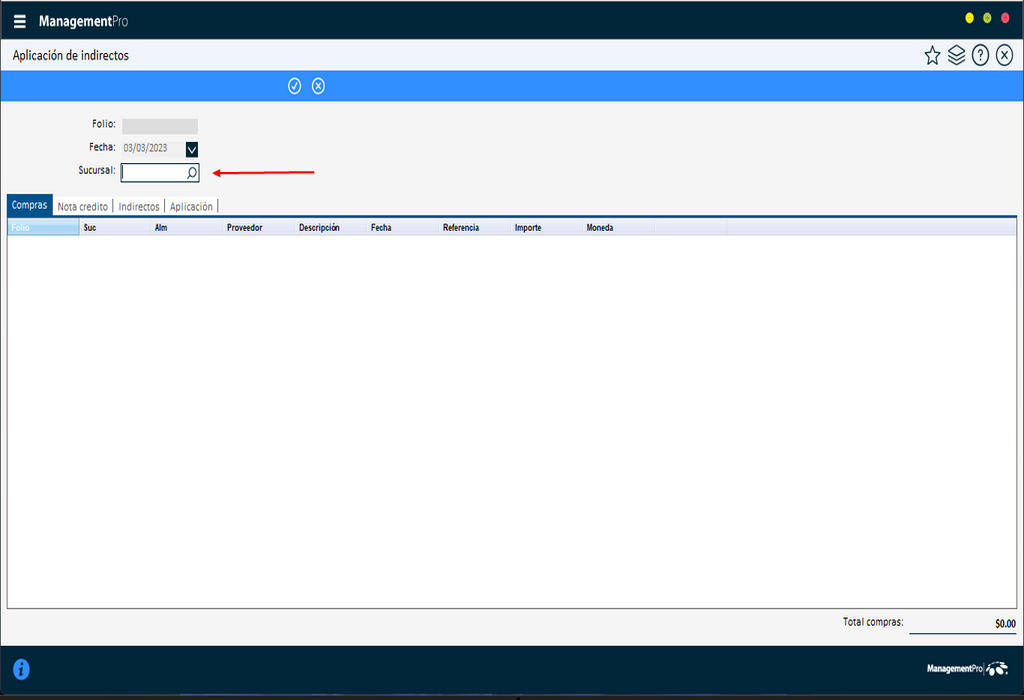The image size is (1024, 700).
Task: Expand the Fecha date dropdown
Action: click(x=192, y=149)
